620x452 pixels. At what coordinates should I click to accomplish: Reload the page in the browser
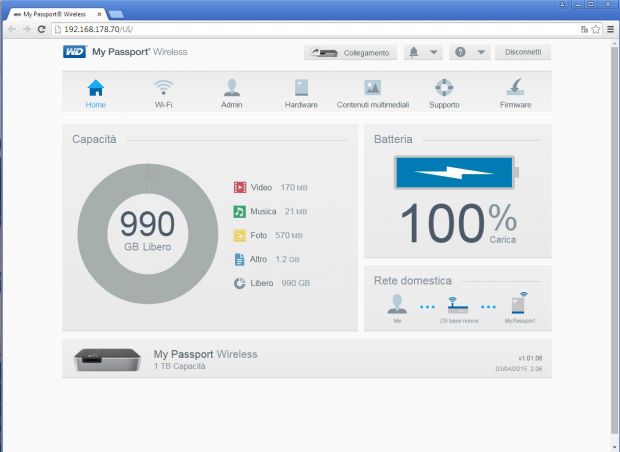tap(41, 29)
